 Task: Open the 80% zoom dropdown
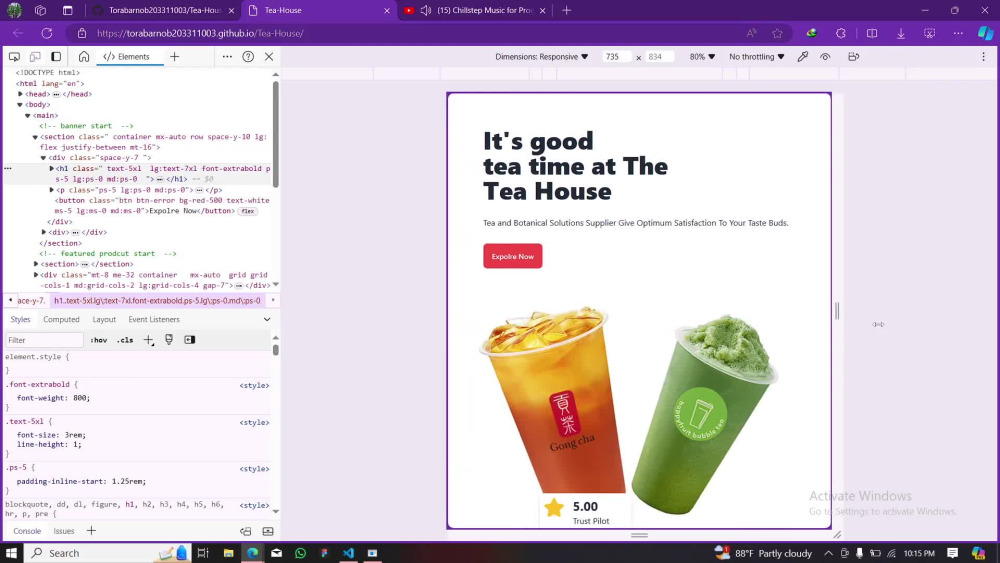(702, 57)
